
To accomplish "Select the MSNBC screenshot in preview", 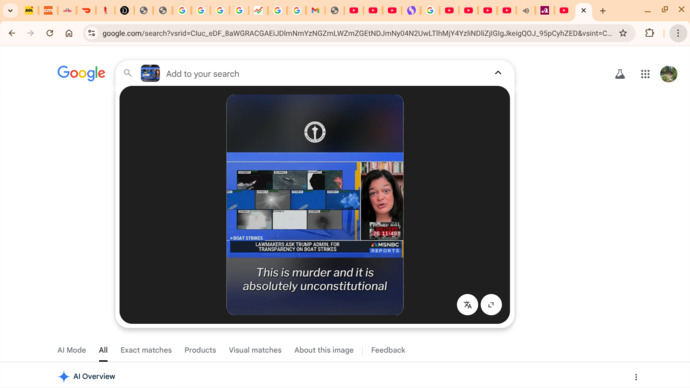I will point(315,205).
